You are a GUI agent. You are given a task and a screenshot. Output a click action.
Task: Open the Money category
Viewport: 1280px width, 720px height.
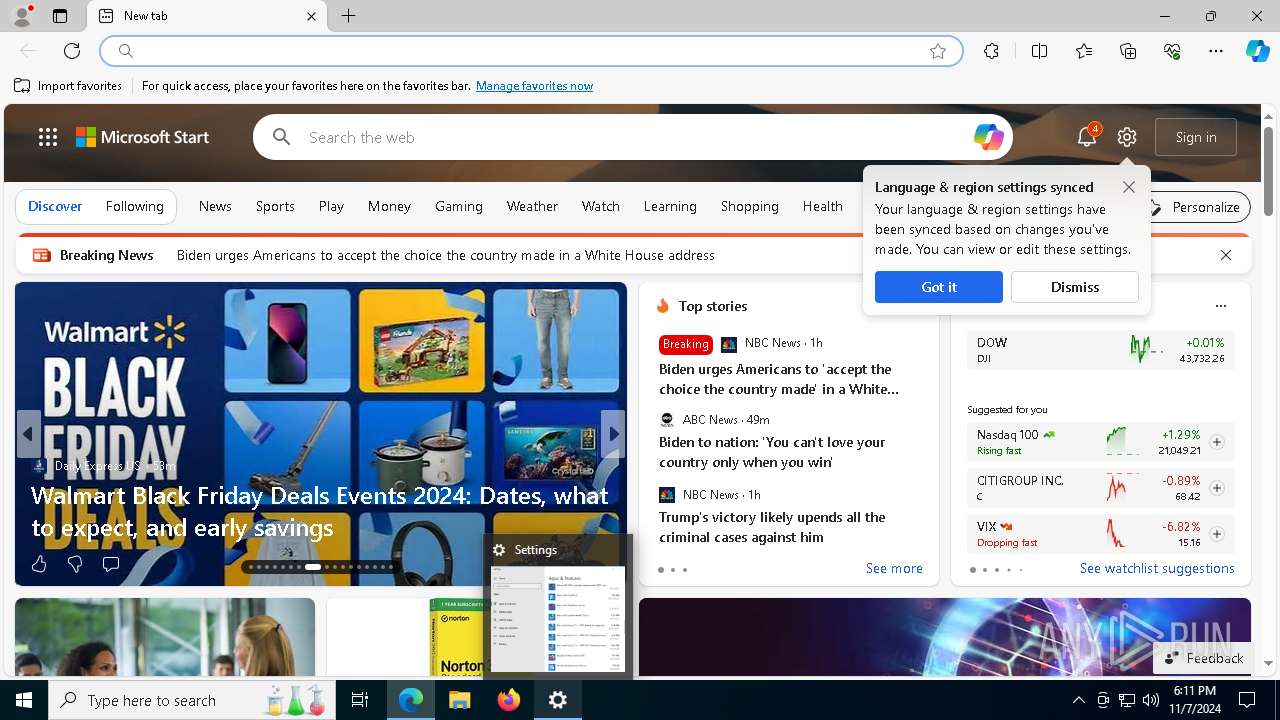click(389, 206)
